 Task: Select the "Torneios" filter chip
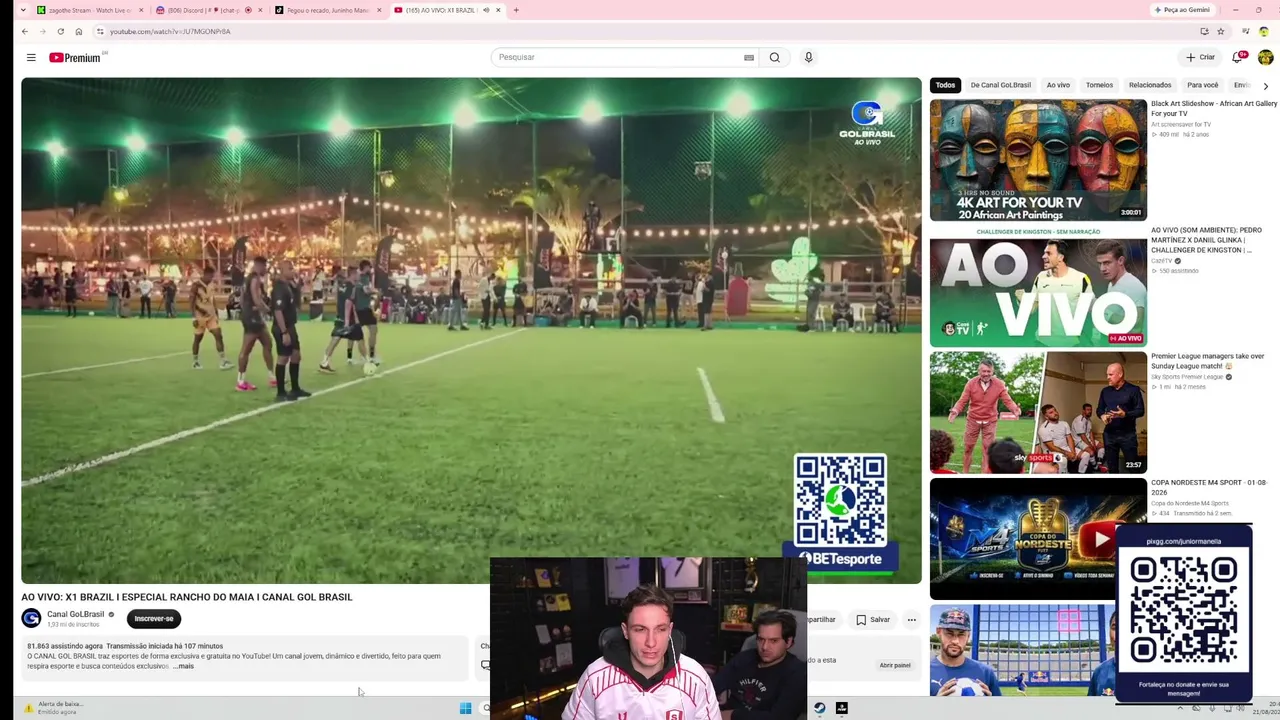(x=1099, y=85)
